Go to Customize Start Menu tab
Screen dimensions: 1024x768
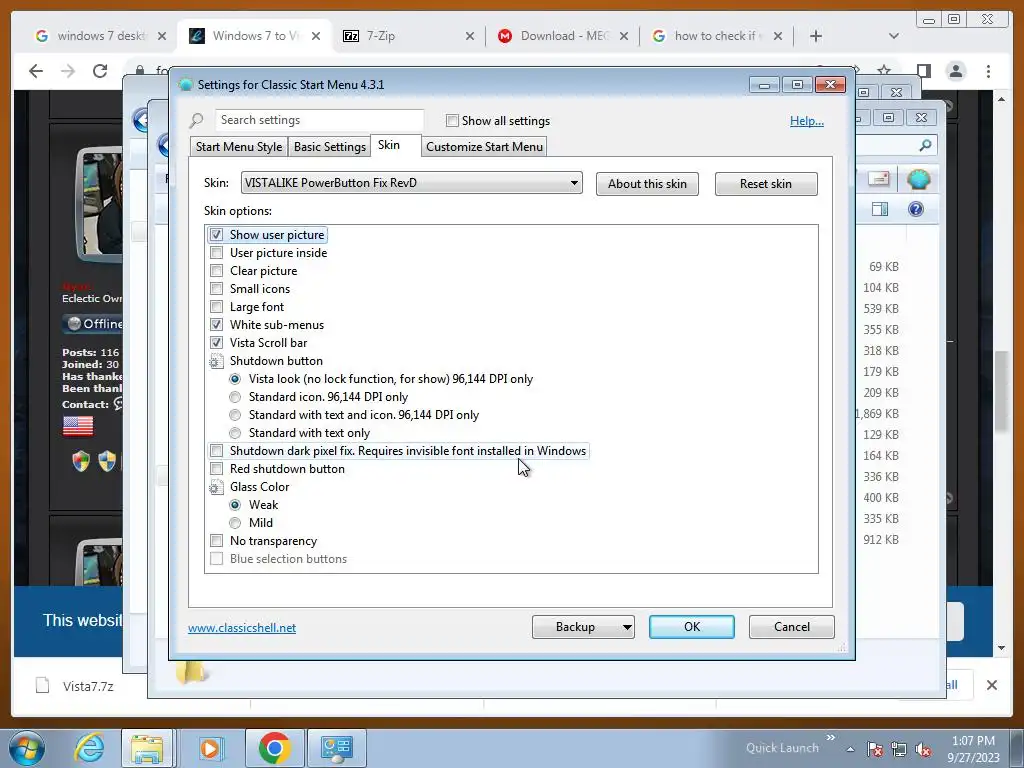pyautogui.click(x=485, y=147)
